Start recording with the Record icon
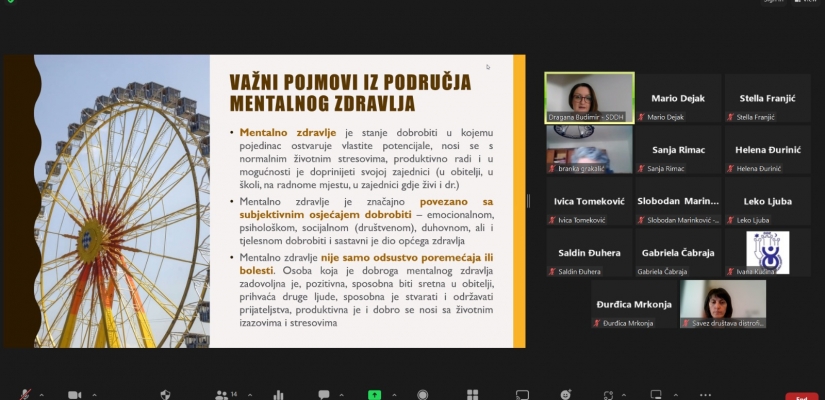This screenshot has height=400, width=825. click(422, 395)
